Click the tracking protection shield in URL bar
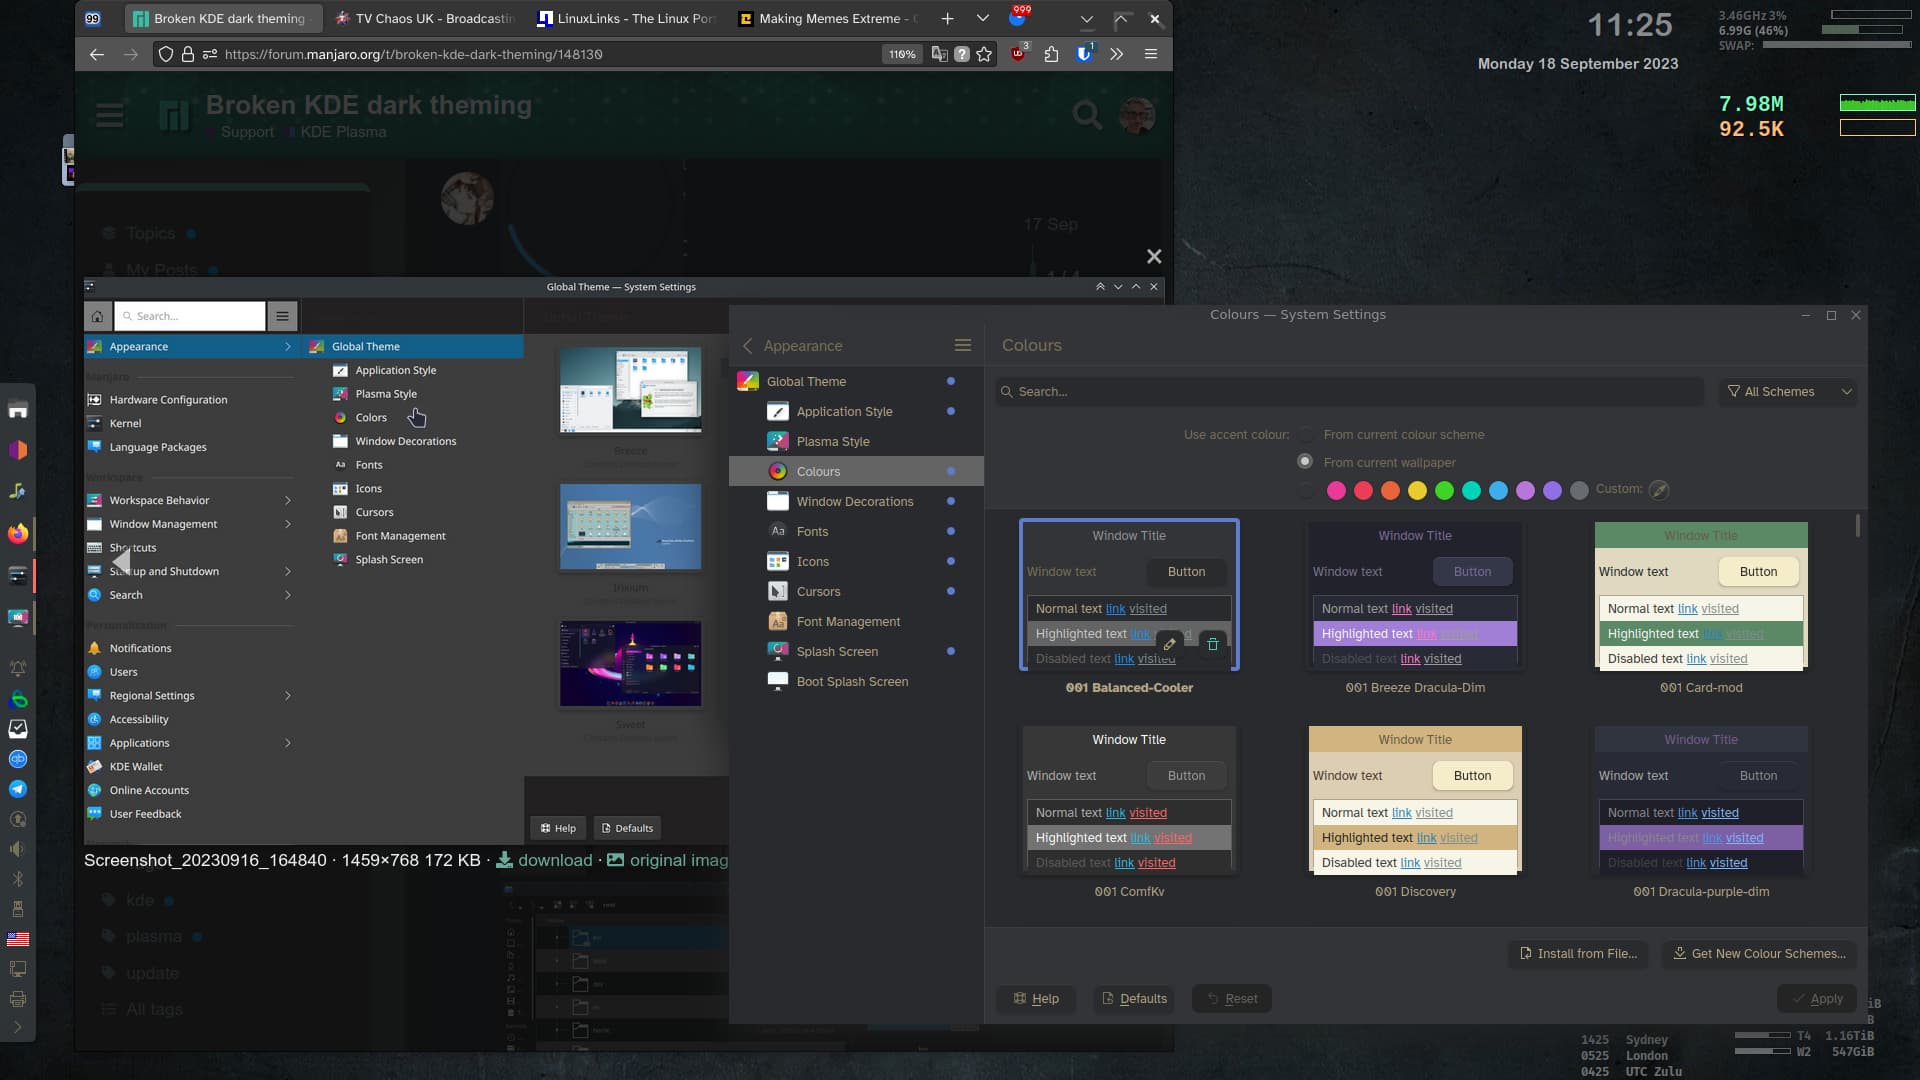Image resolution: width=1920 pixels, height=1080 pixels. click(x=166, y=54)
